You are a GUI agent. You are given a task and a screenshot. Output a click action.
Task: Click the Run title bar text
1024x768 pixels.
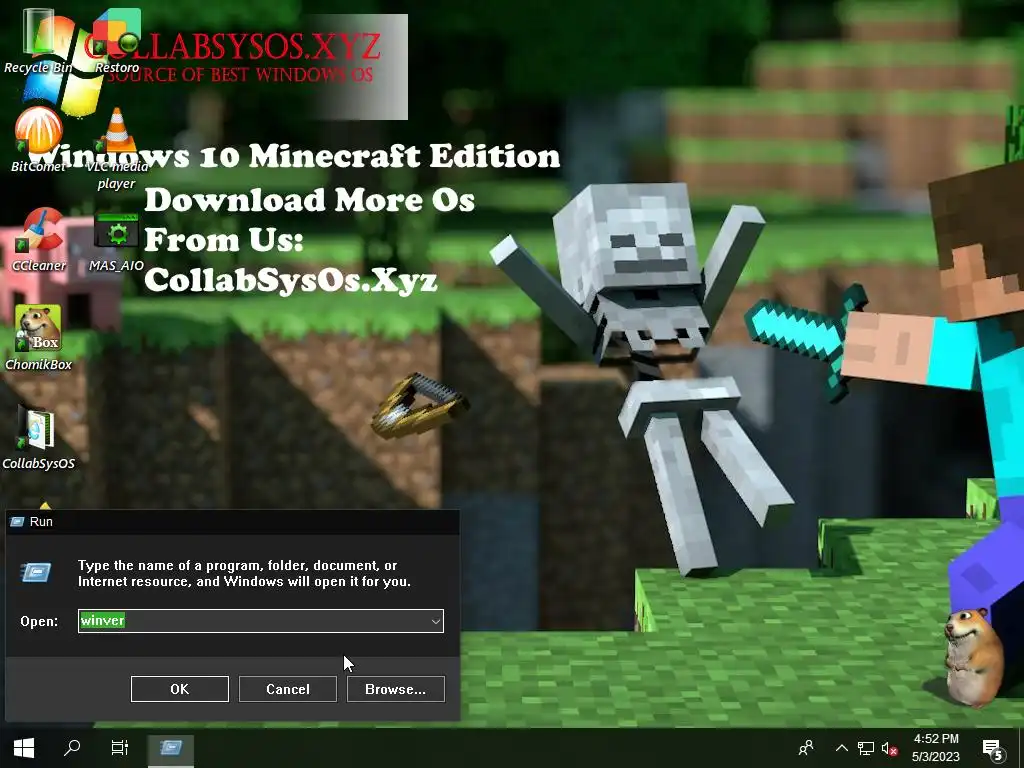(41, 521)
